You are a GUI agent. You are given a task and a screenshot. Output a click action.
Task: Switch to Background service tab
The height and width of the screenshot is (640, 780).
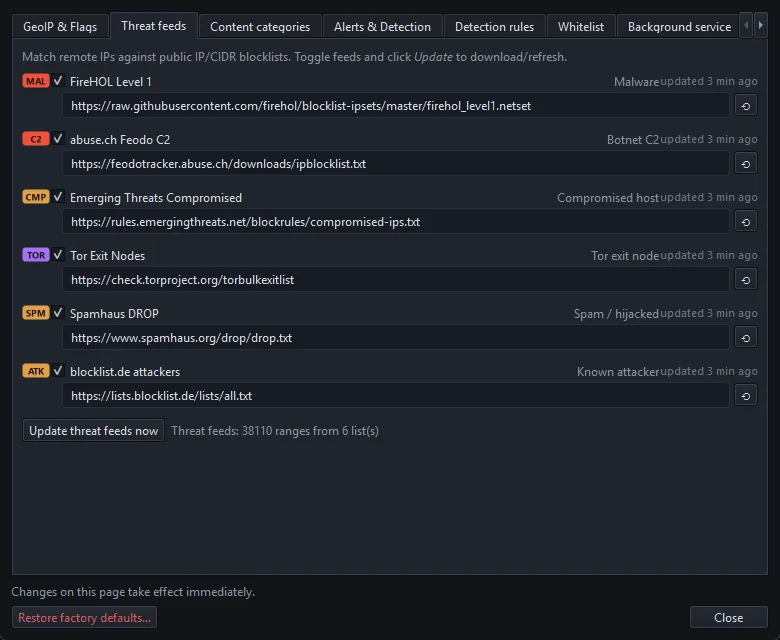[x=679, y=26]
